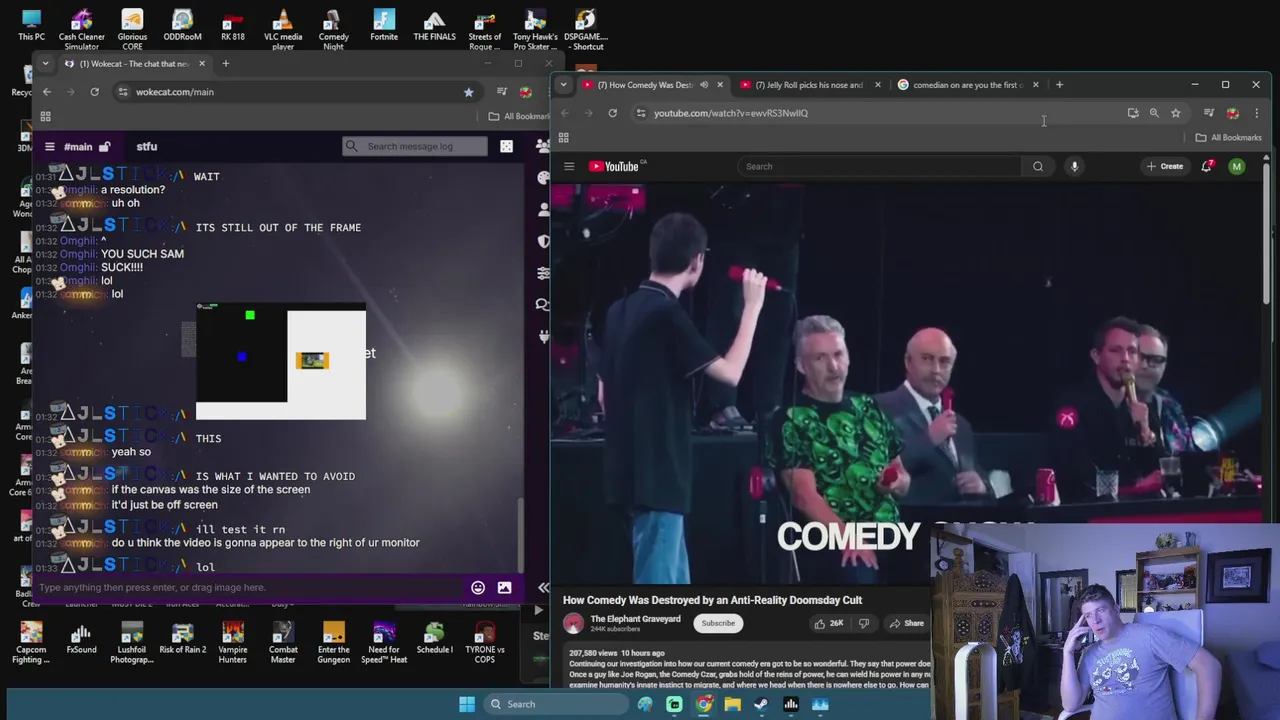This screenshot has height=720, width=1280.
Task: Open Steam from the taskbar
Action: point(761,704)
